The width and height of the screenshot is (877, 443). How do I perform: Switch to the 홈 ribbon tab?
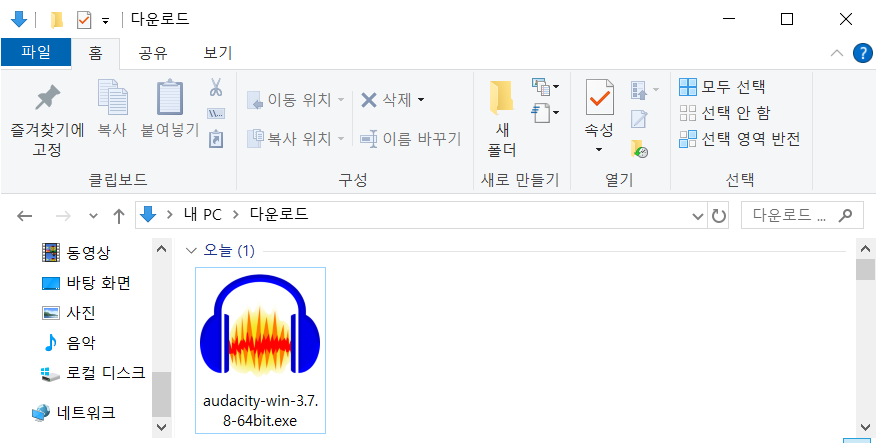click(x=96, y=53)
